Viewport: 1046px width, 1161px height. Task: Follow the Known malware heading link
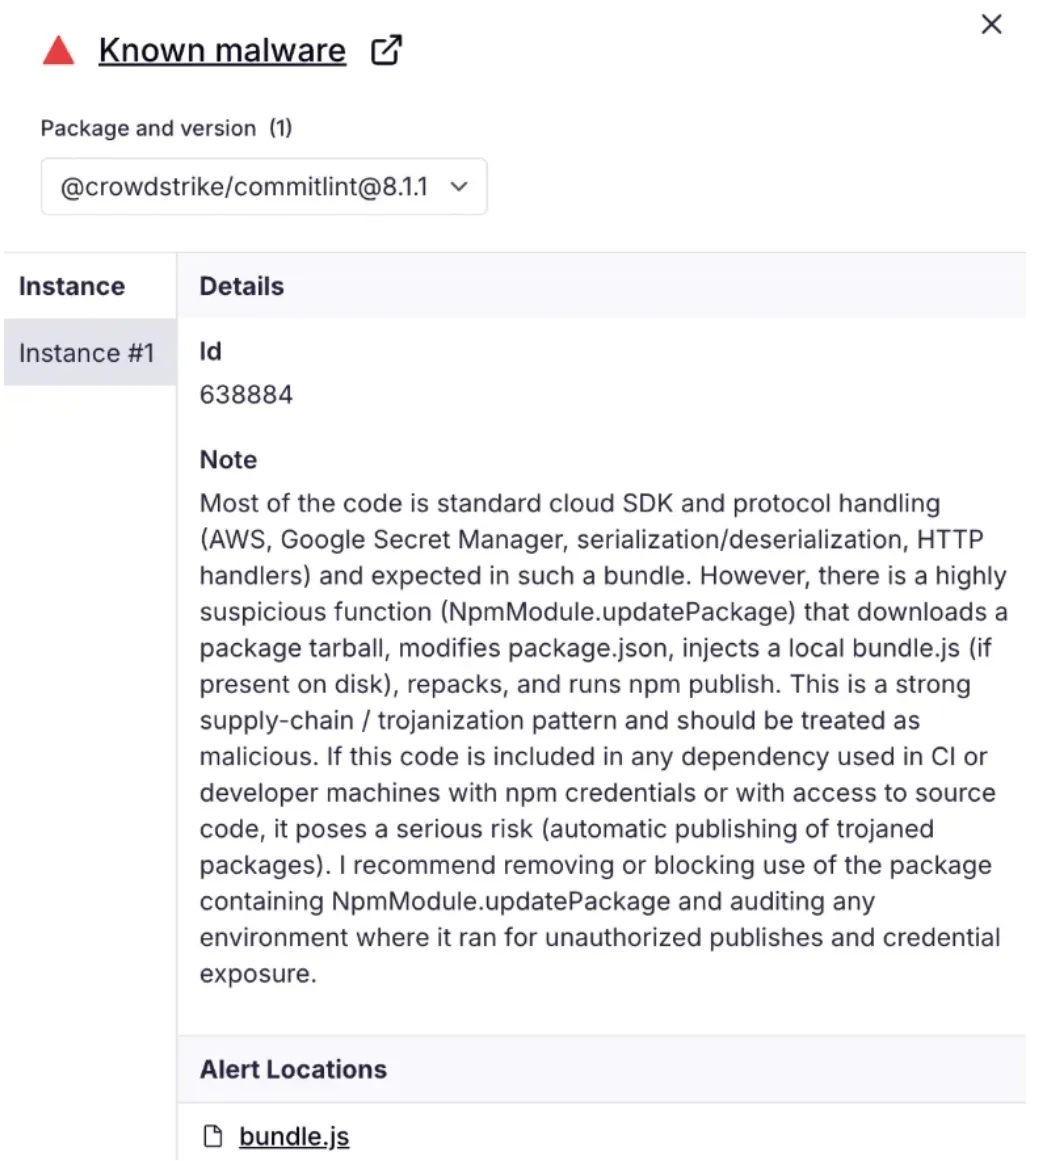(222, 50)
